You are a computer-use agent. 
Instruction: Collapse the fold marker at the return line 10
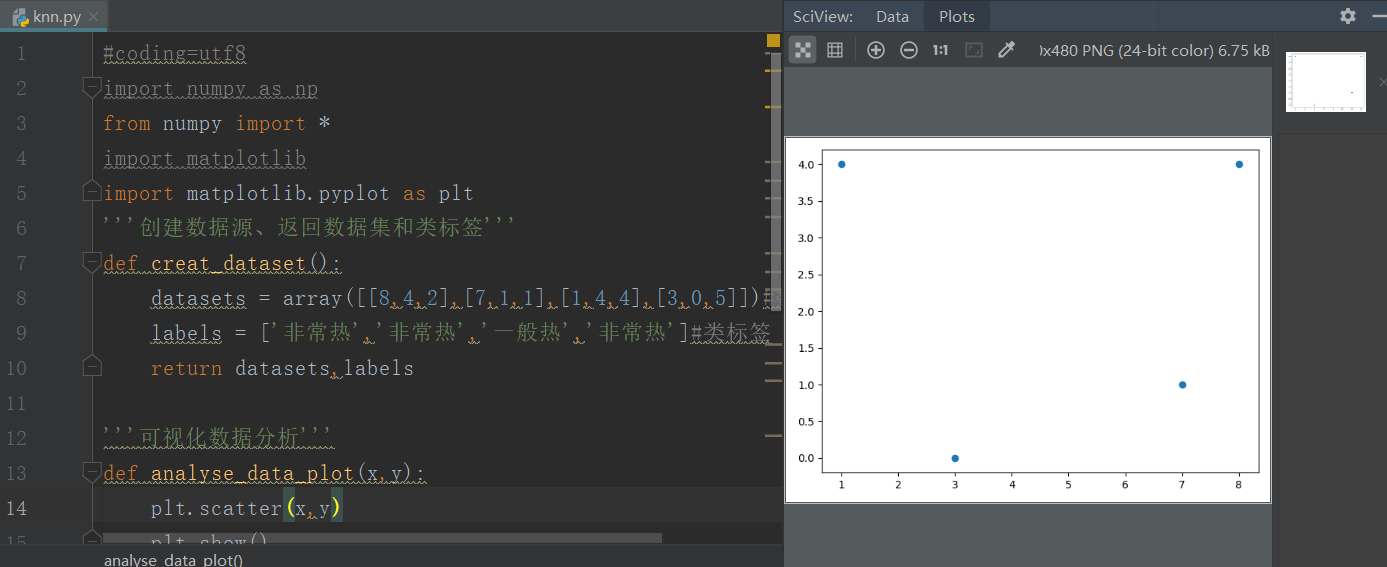(92, 367)
